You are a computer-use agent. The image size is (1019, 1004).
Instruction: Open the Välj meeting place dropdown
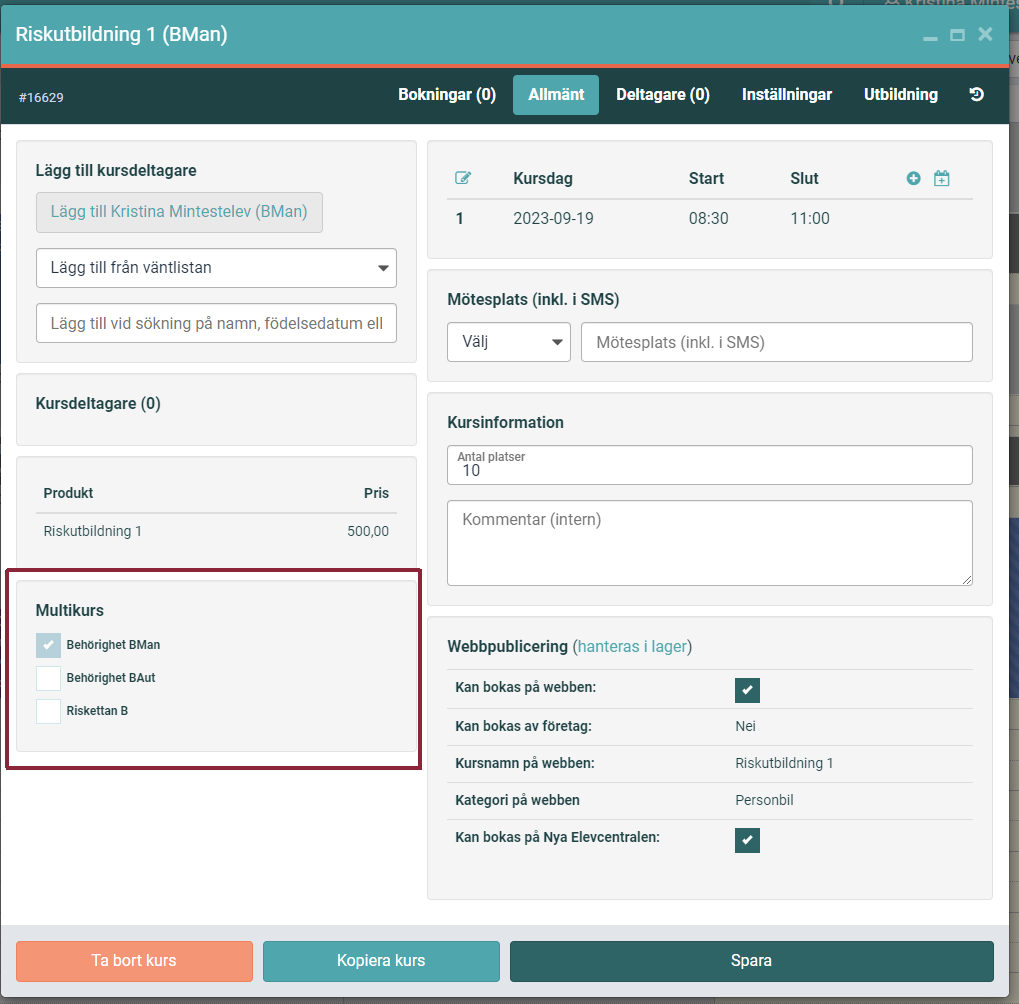pyautogui.click(x=509, y=342)
